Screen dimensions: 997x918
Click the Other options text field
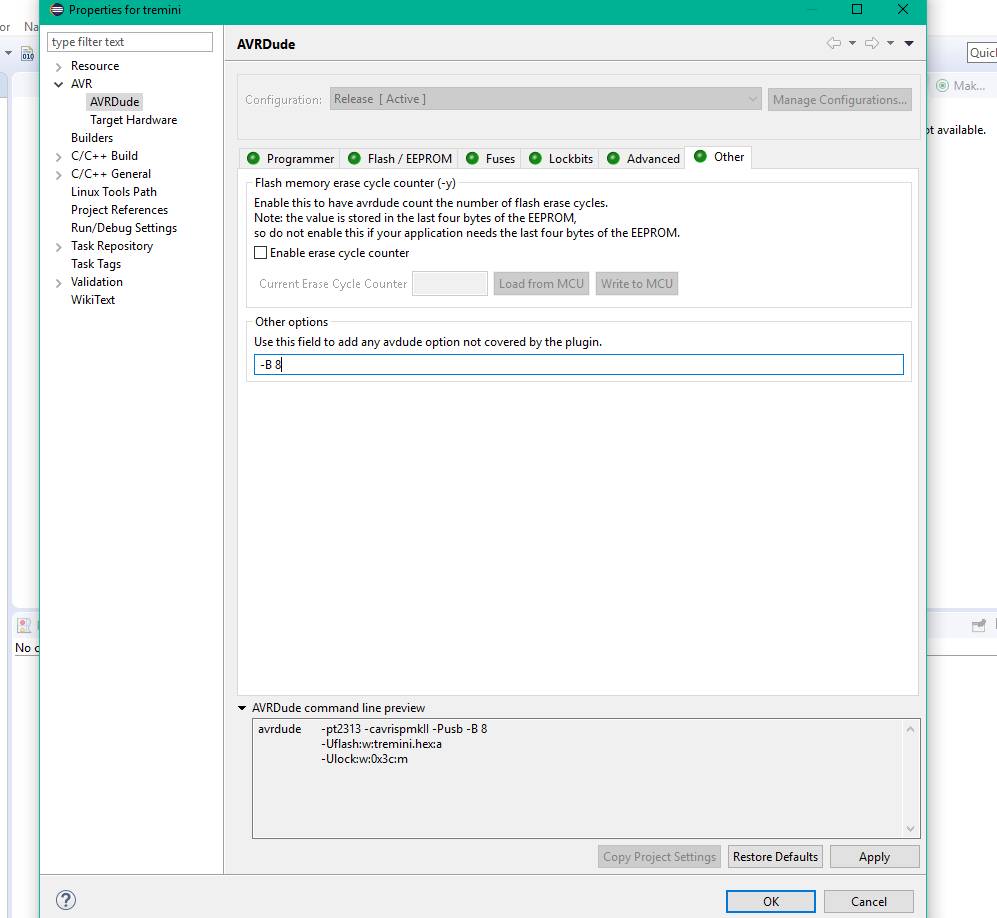(x=579, y=364)
